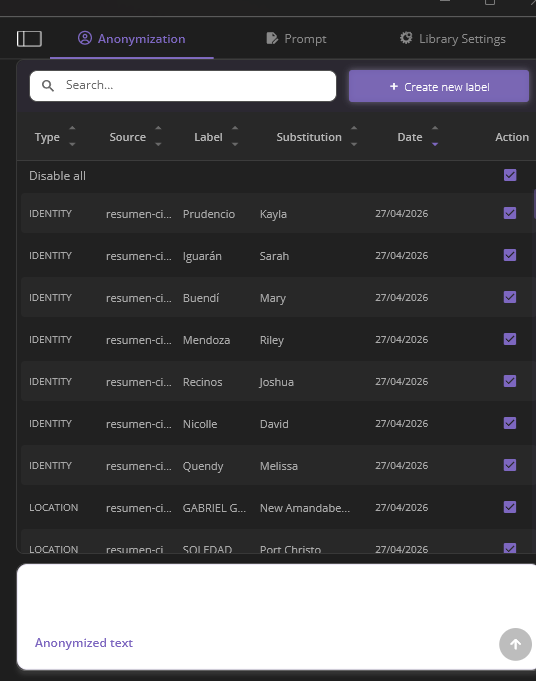Click the Buendí label cell
Image resolution: width=536 pixels, height=681 pixels.
[x=201, y=298]
